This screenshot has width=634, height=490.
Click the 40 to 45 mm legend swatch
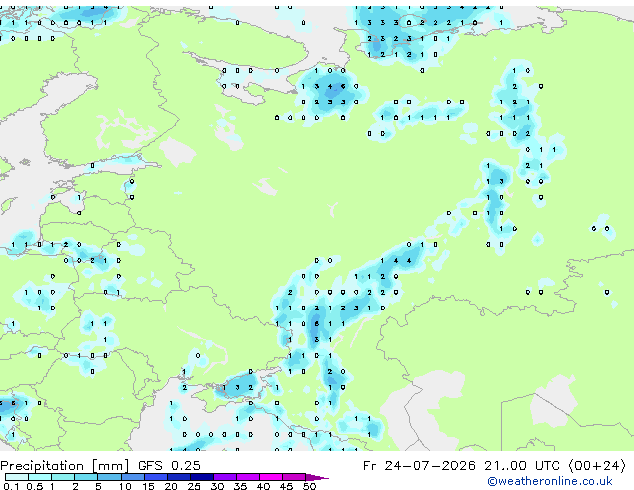pyautogui.click(x=271, y=477)
